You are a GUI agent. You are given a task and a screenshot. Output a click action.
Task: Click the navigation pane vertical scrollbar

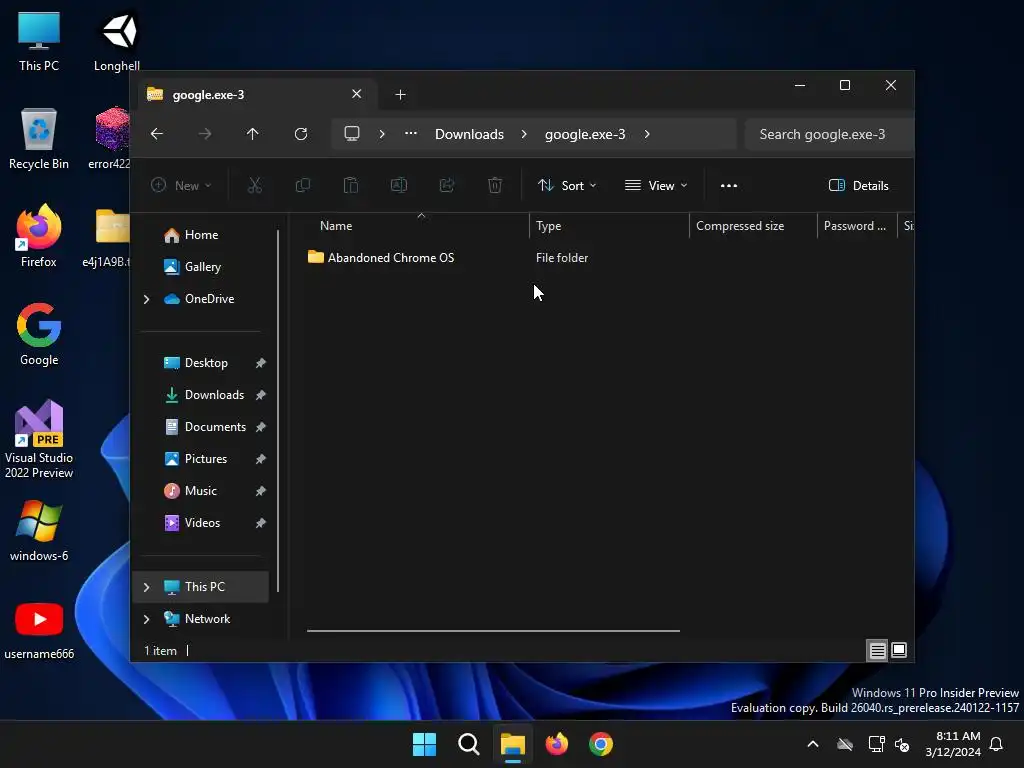[278, 410]
